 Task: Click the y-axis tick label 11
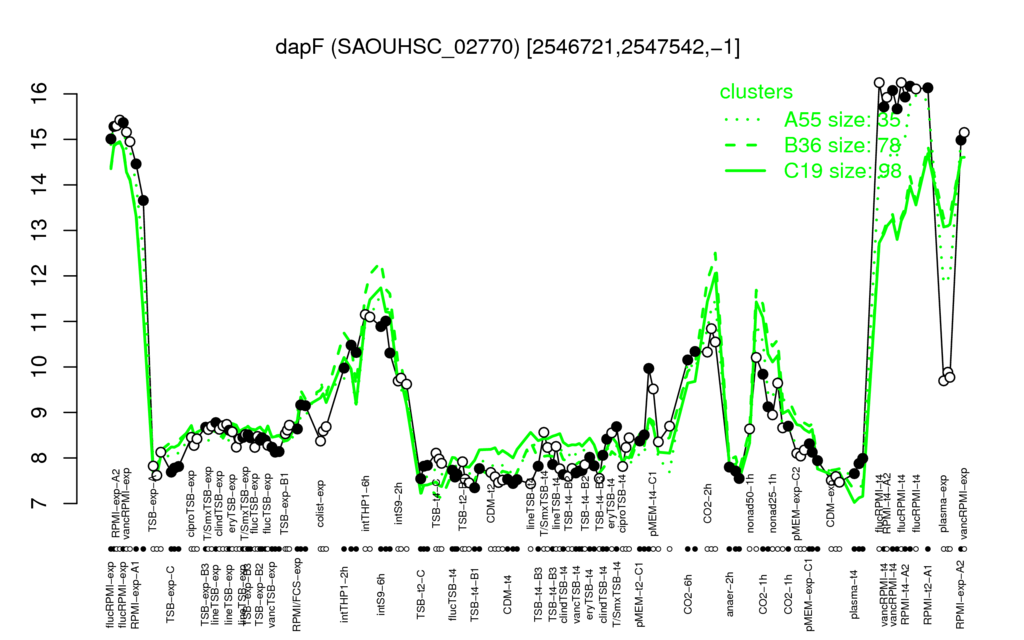[x=40, y=321]
